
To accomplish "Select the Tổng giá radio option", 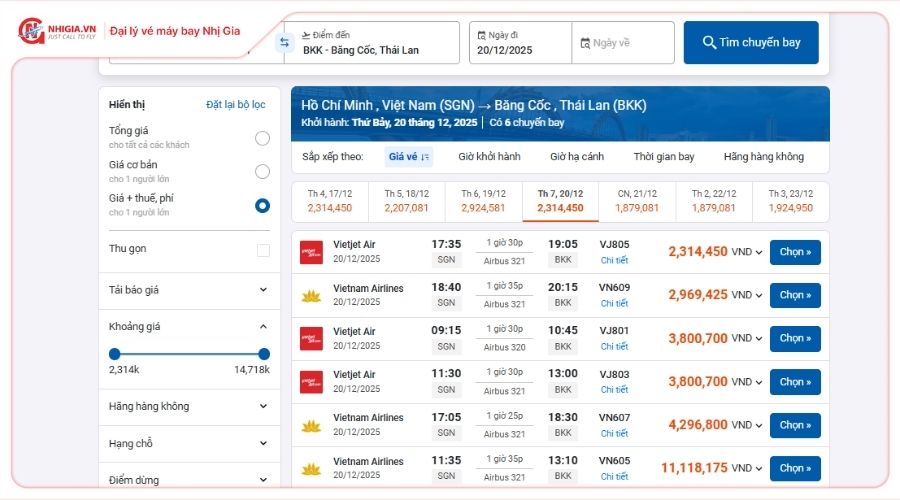I will coord(262,138).
